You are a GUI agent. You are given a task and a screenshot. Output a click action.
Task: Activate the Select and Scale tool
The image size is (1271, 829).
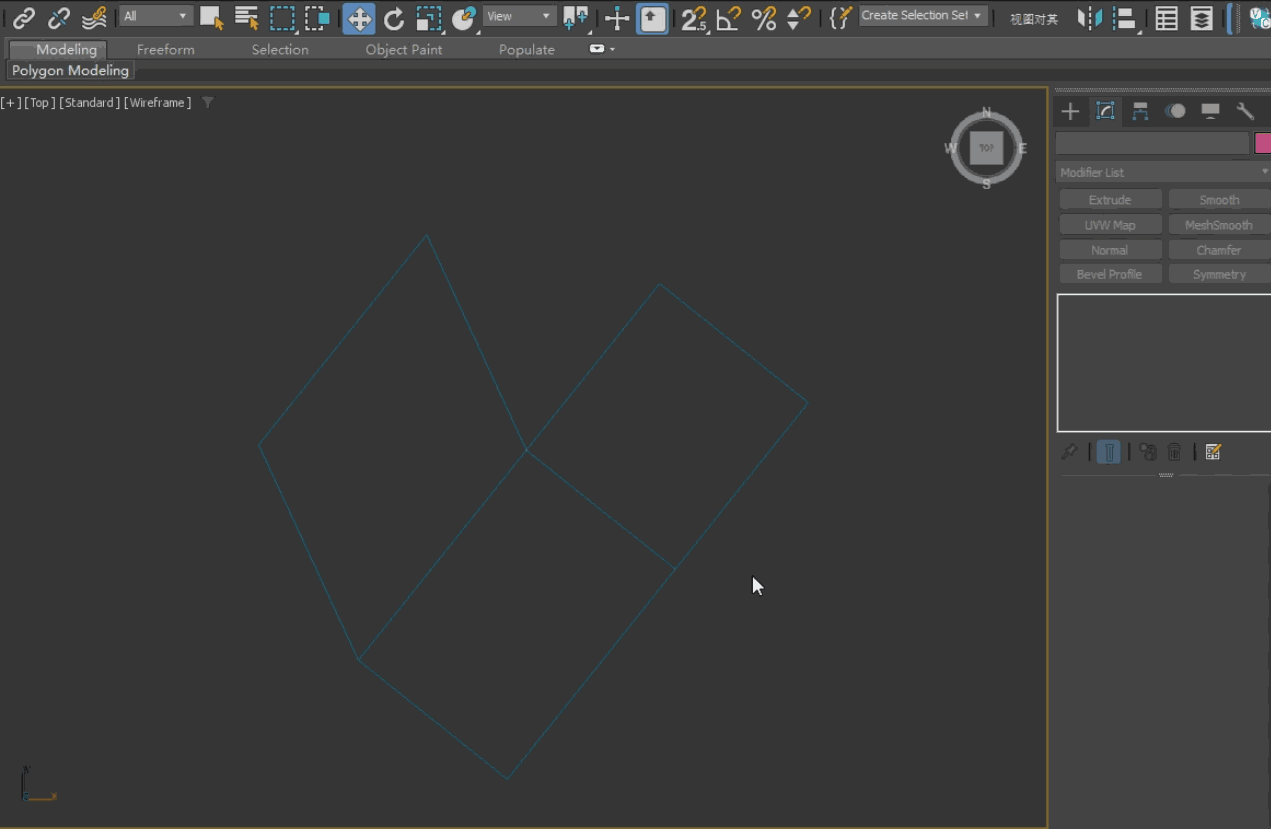pos(429,17)
